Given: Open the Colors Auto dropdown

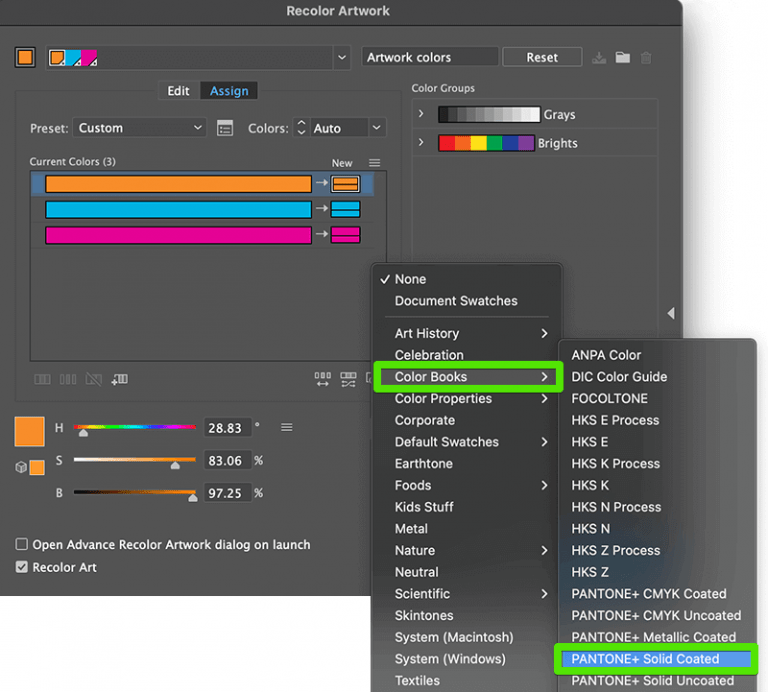Looking at the screenshot, I should 376,128.
